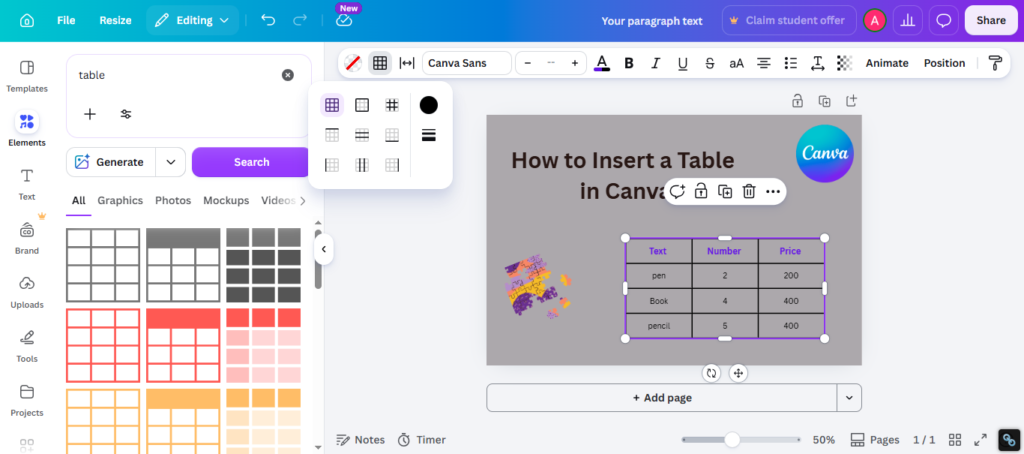This screenshot has height=454, width=1024.
Task: Adjust the zoom slider handle
Action: pos(732,440)
